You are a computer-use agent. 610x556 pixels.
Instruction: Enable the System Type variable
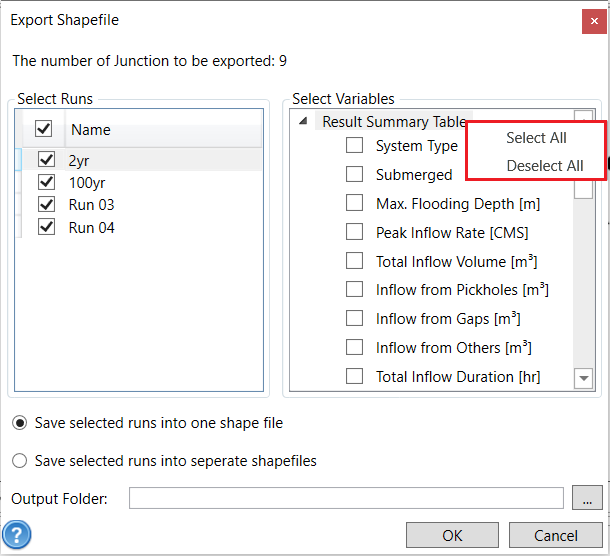coord(355,145)
